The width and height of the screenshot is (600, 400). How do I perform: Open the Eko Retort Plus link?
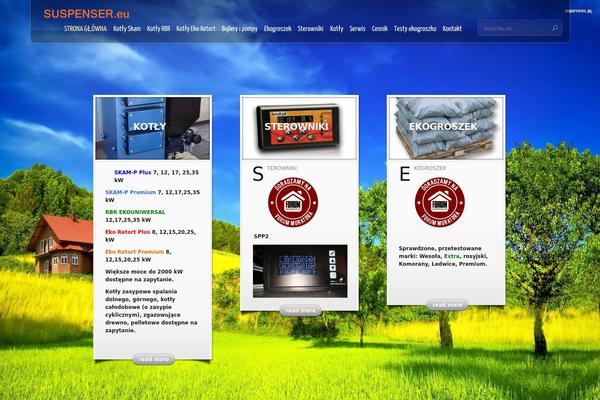click(x=127, y=232)
